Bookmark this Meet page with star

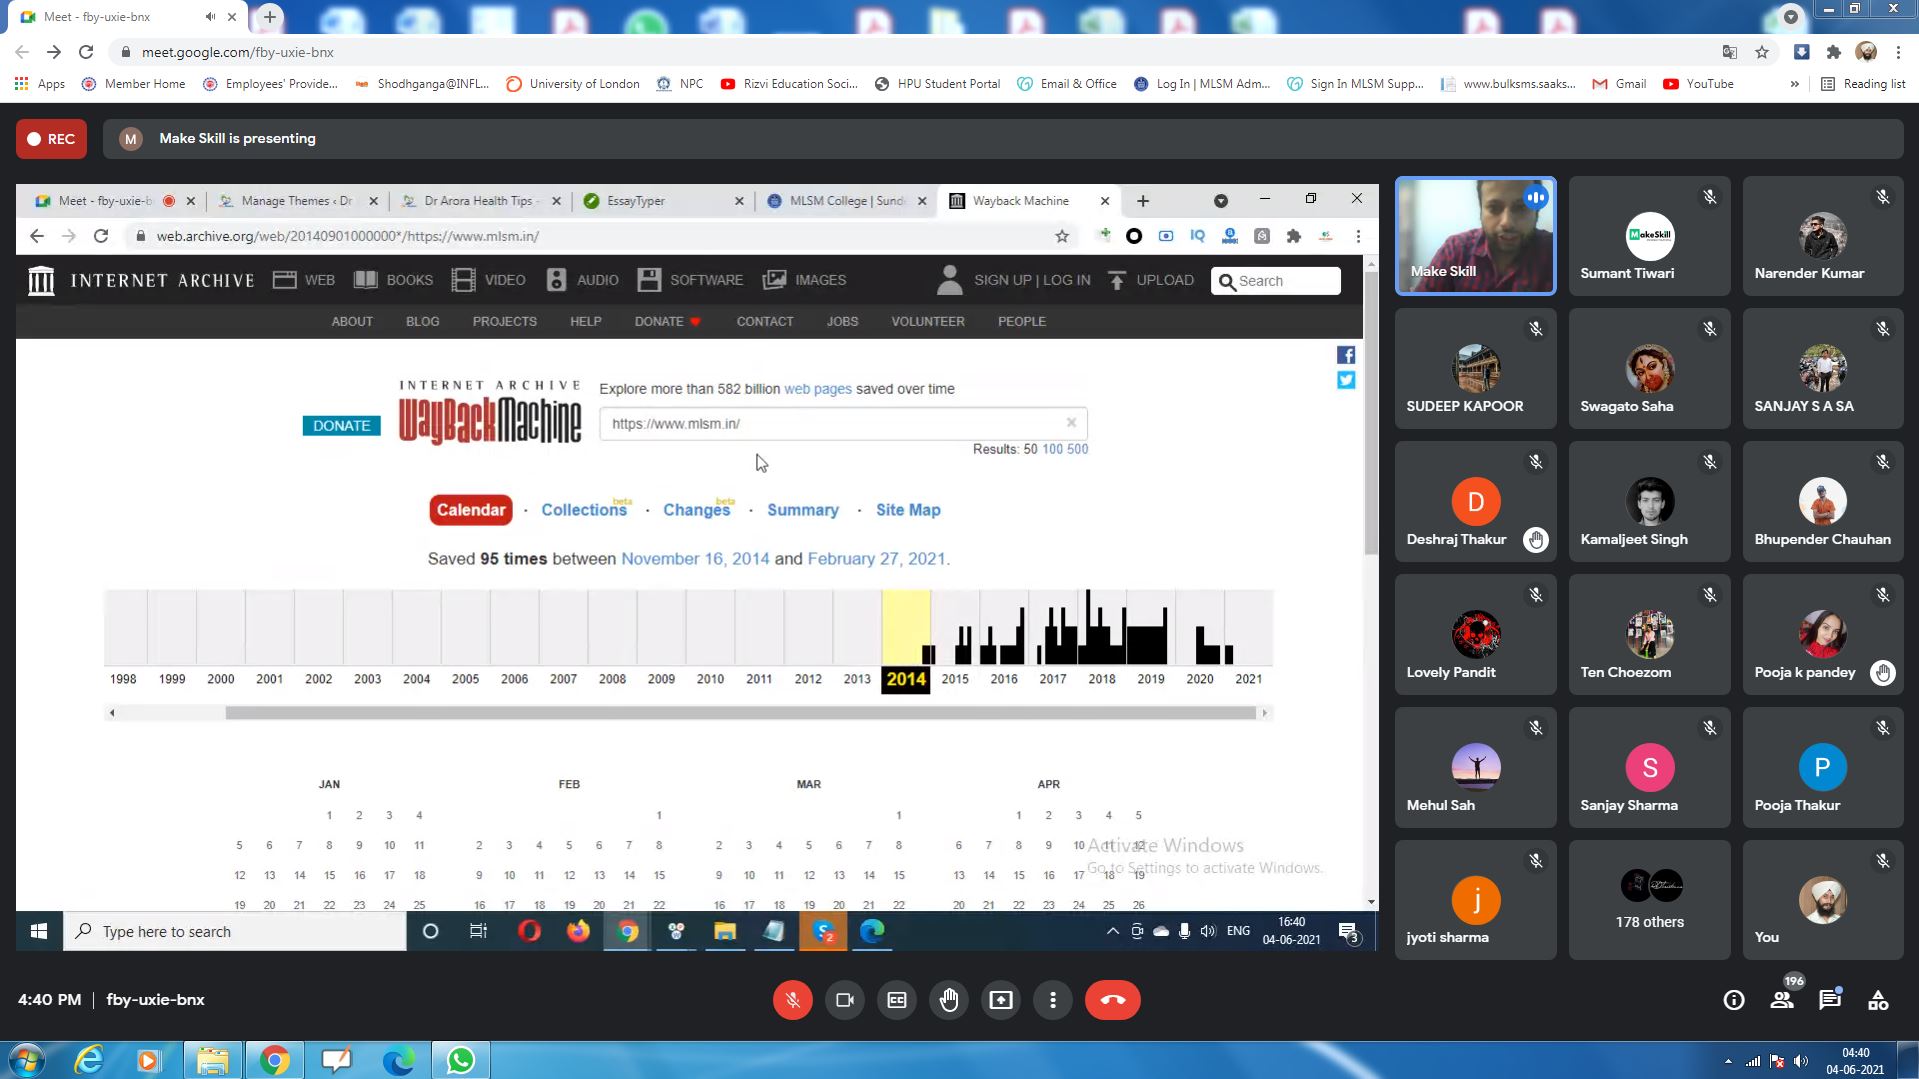coord(1762,52)
